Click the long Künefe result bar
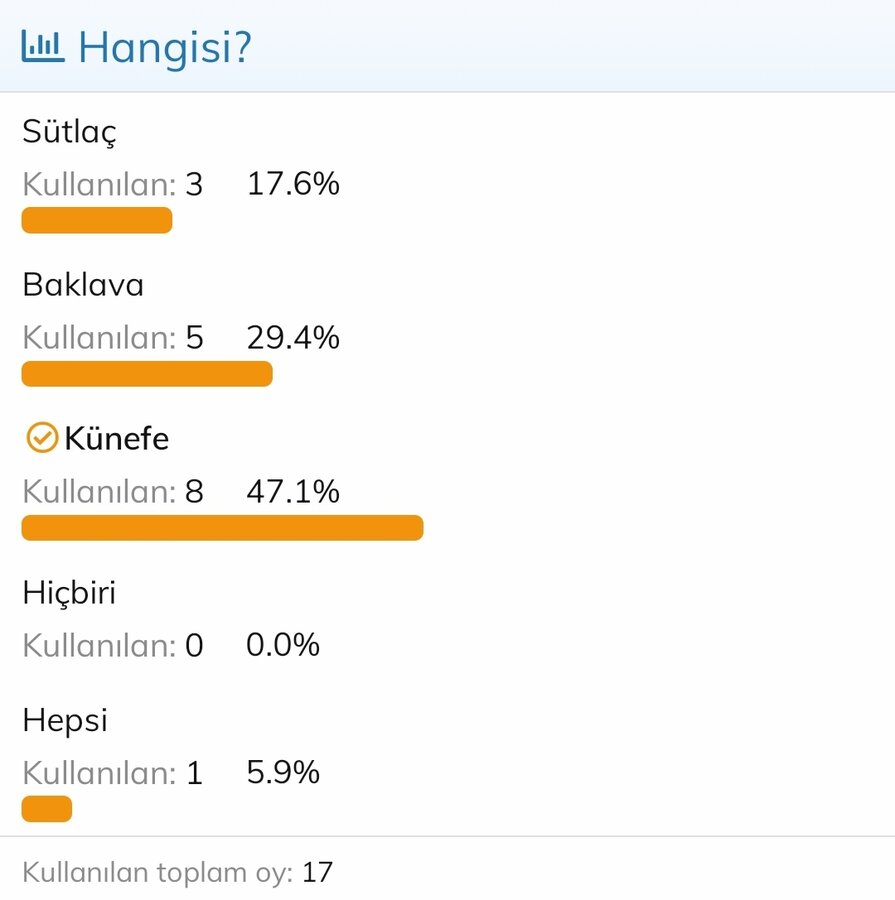This screenshot has height=900, width=895. coord(222,528)
